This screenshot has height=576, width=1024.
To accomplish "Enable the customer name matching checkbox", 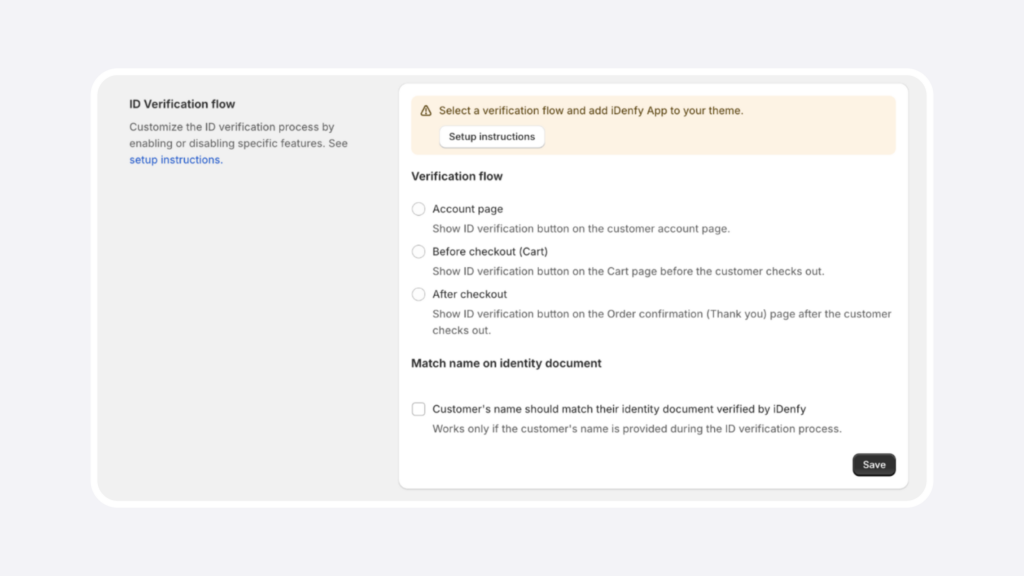I will click(418, 408).
